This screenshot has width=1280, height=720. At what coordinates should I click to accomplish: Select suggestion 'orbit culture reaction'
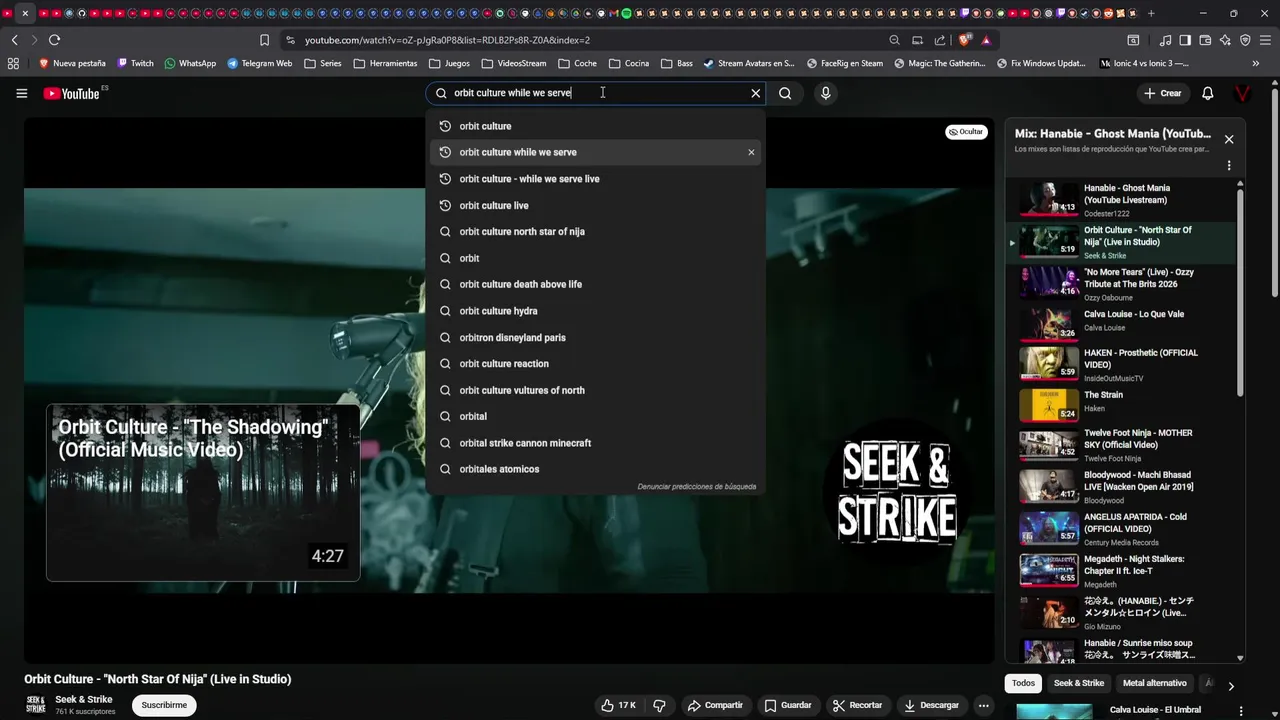pos(596,364)
